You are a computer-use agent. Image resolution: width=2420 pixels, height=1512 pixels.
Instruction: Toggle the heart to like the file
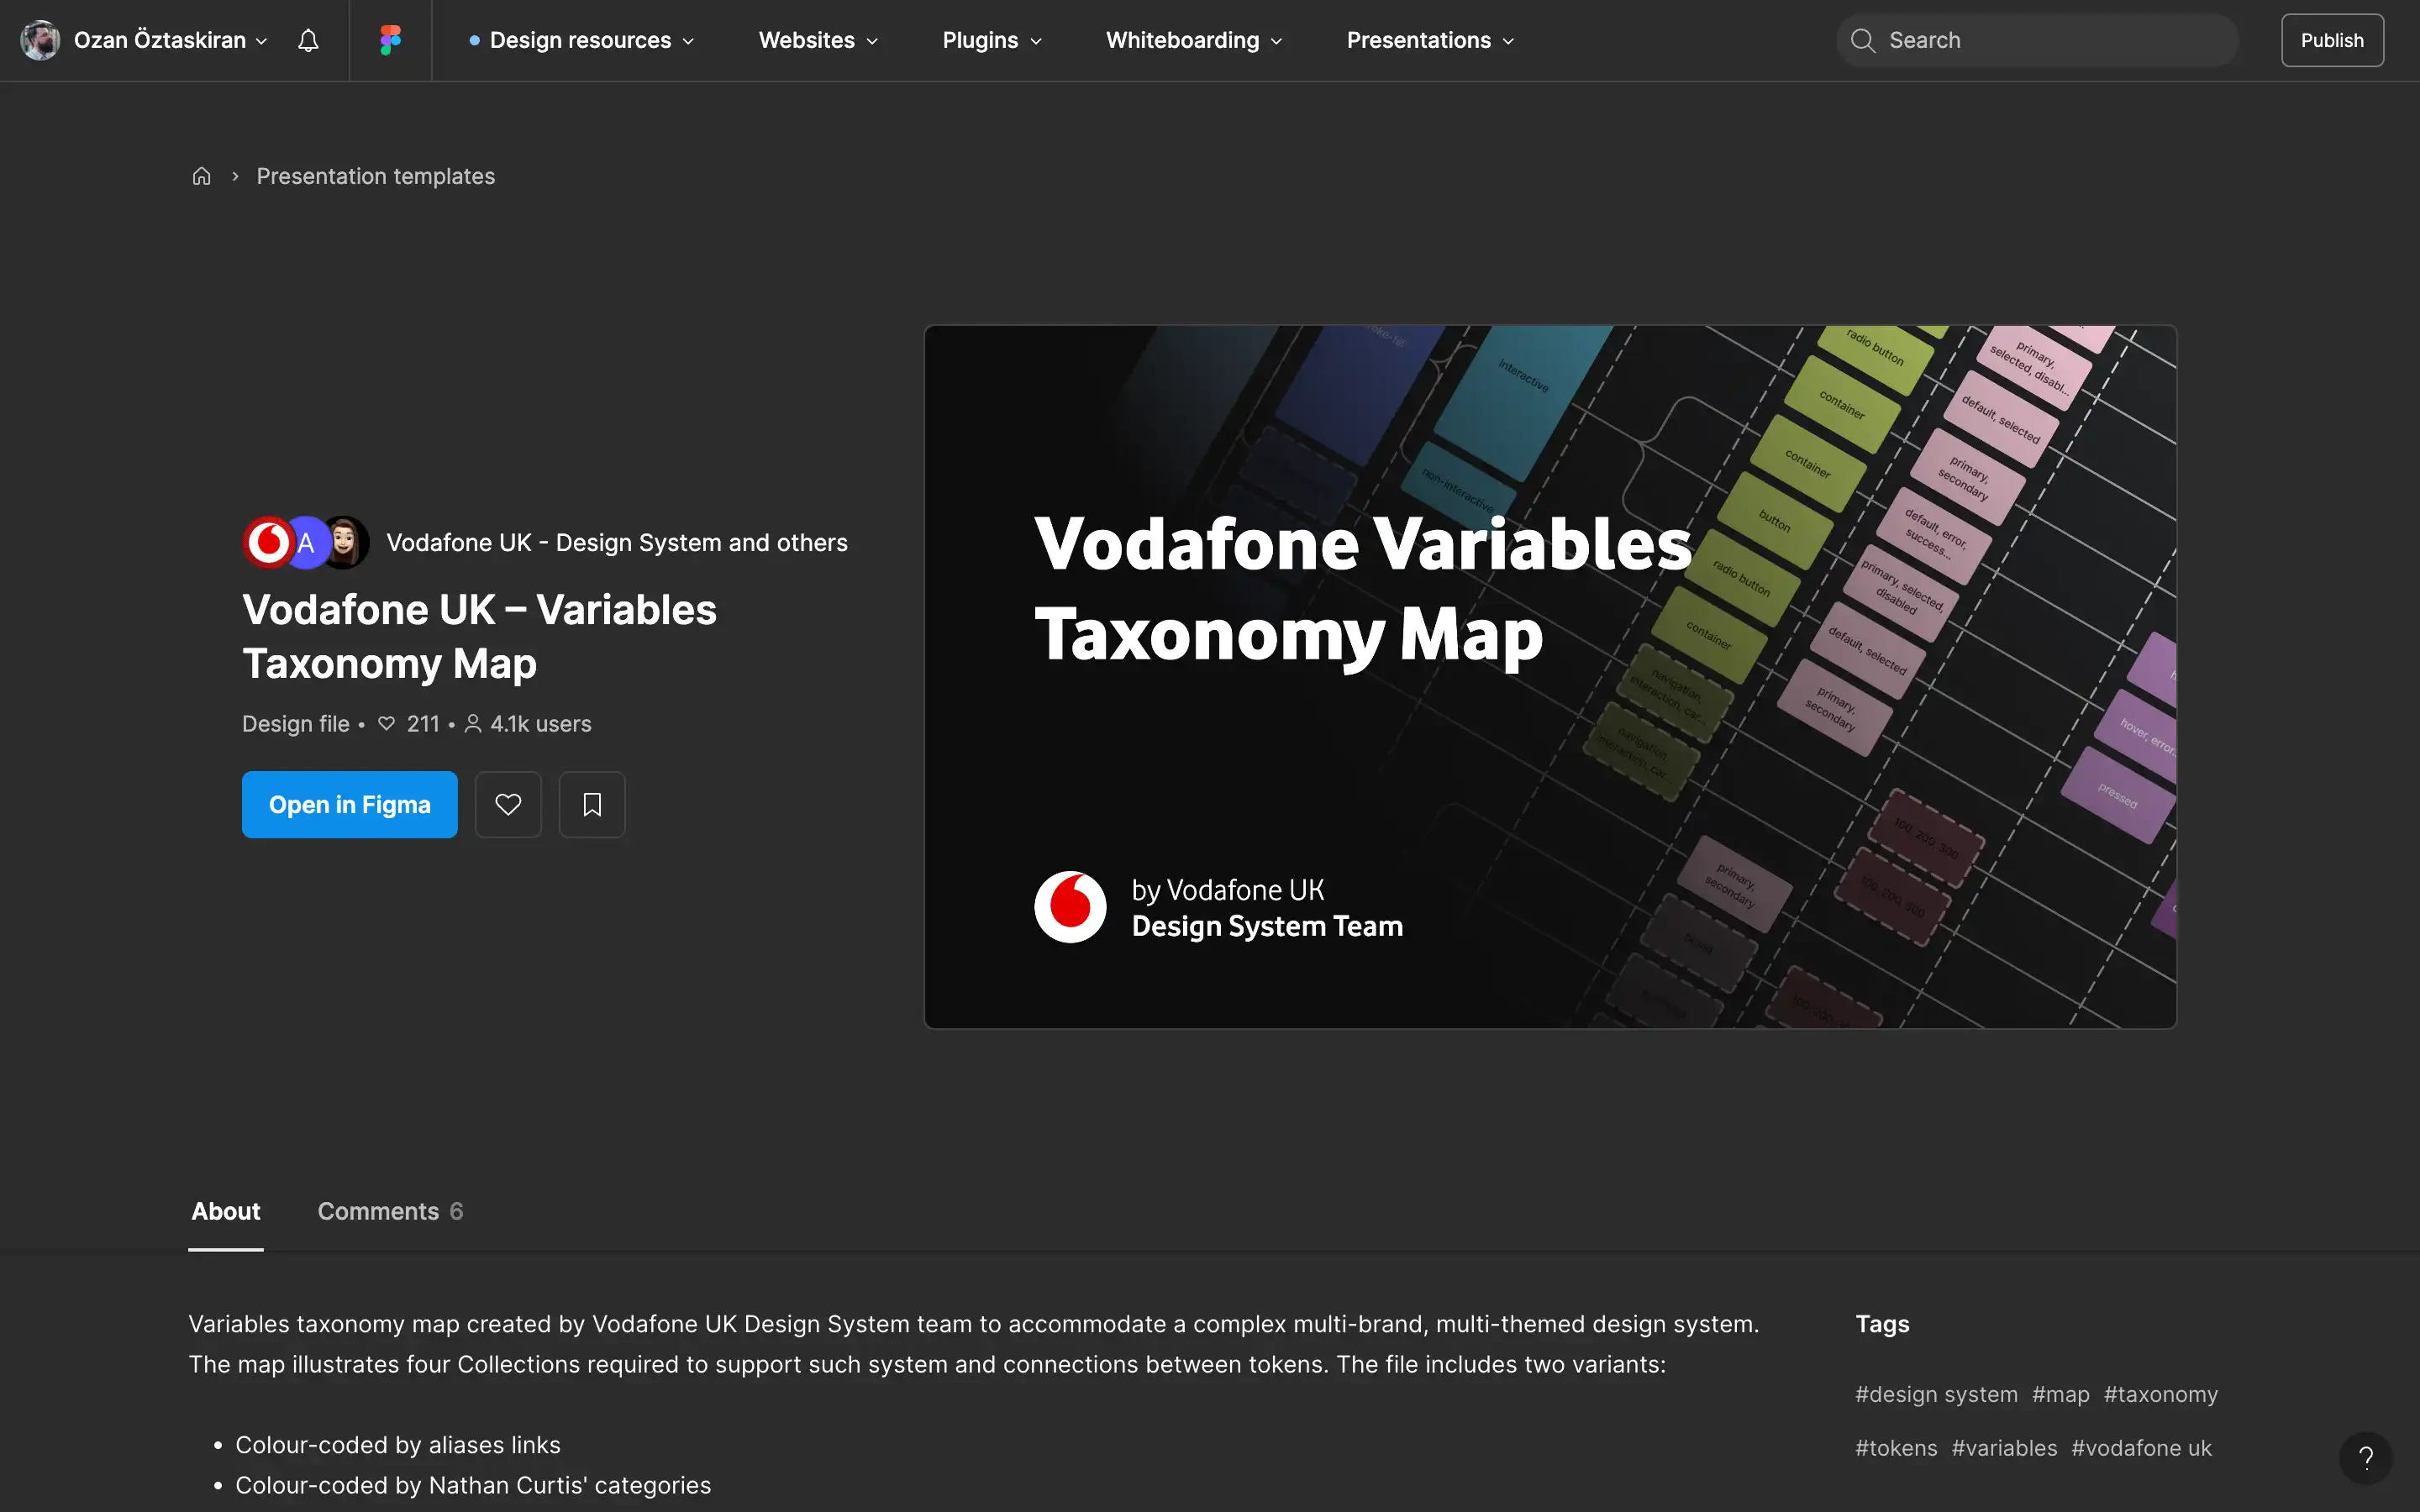click(x=508, y=804)
